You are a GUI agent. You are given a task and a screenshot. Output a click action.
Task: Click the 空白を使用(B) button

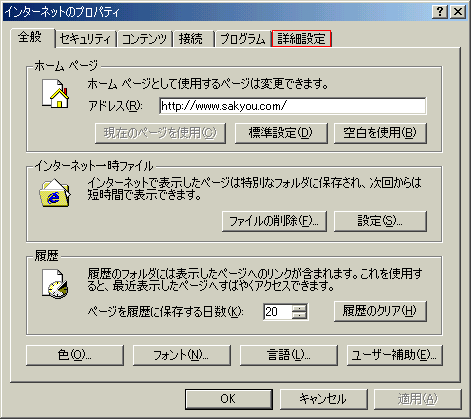(x=380, y=133)
